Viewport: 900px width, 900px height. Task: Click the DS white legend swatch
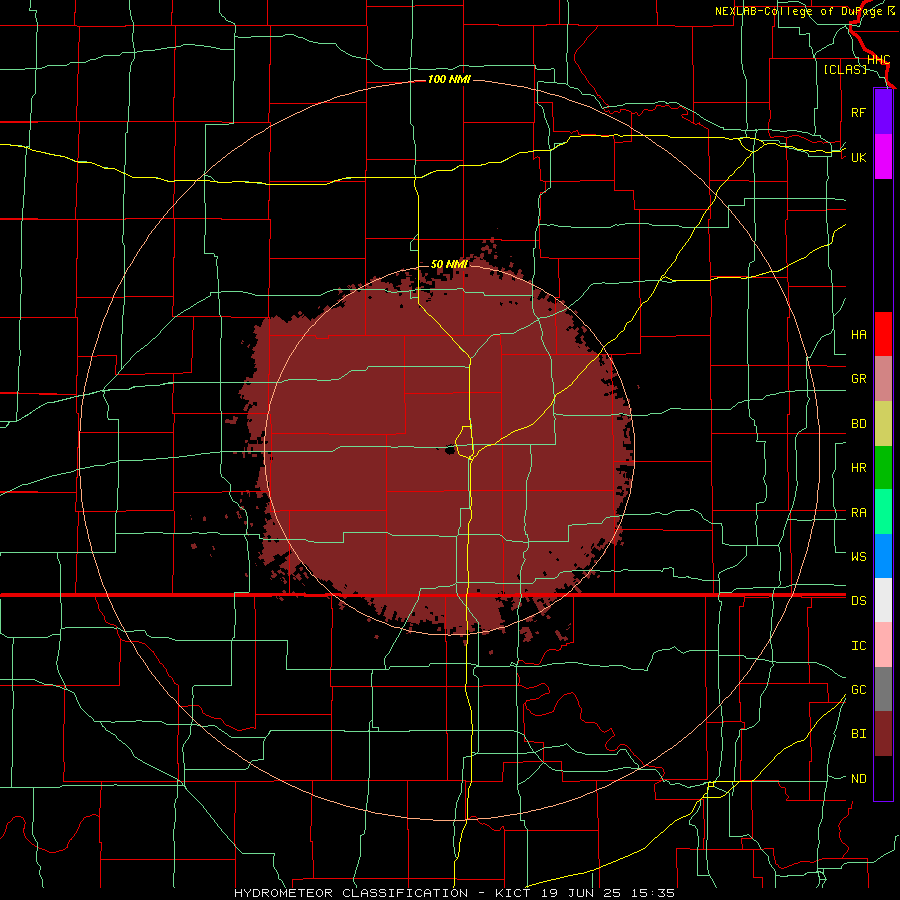click(883, 600)
